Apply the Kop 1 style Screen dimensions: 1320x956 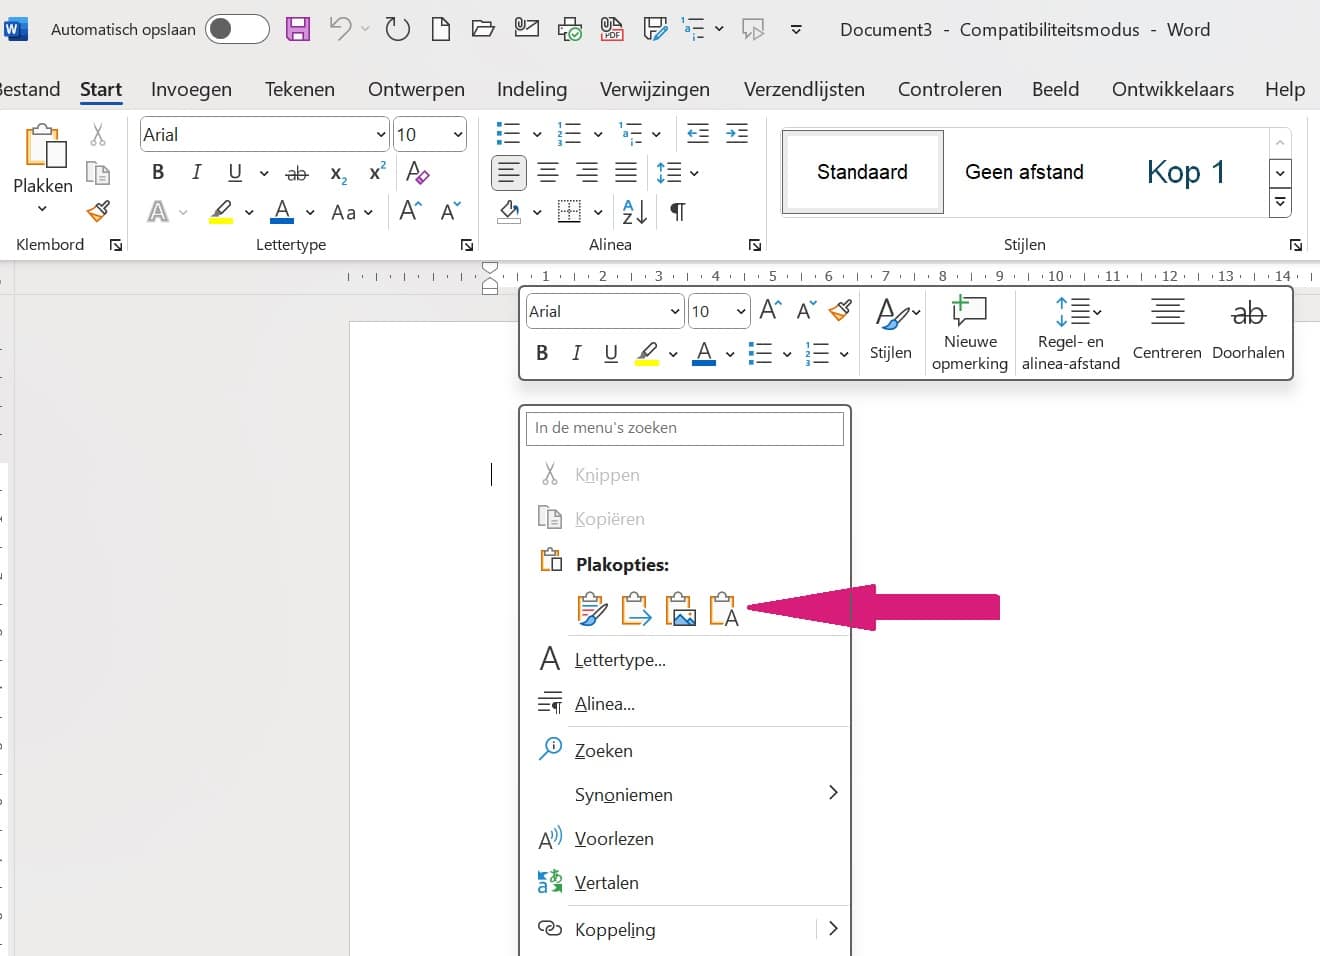click(1185, 172)
